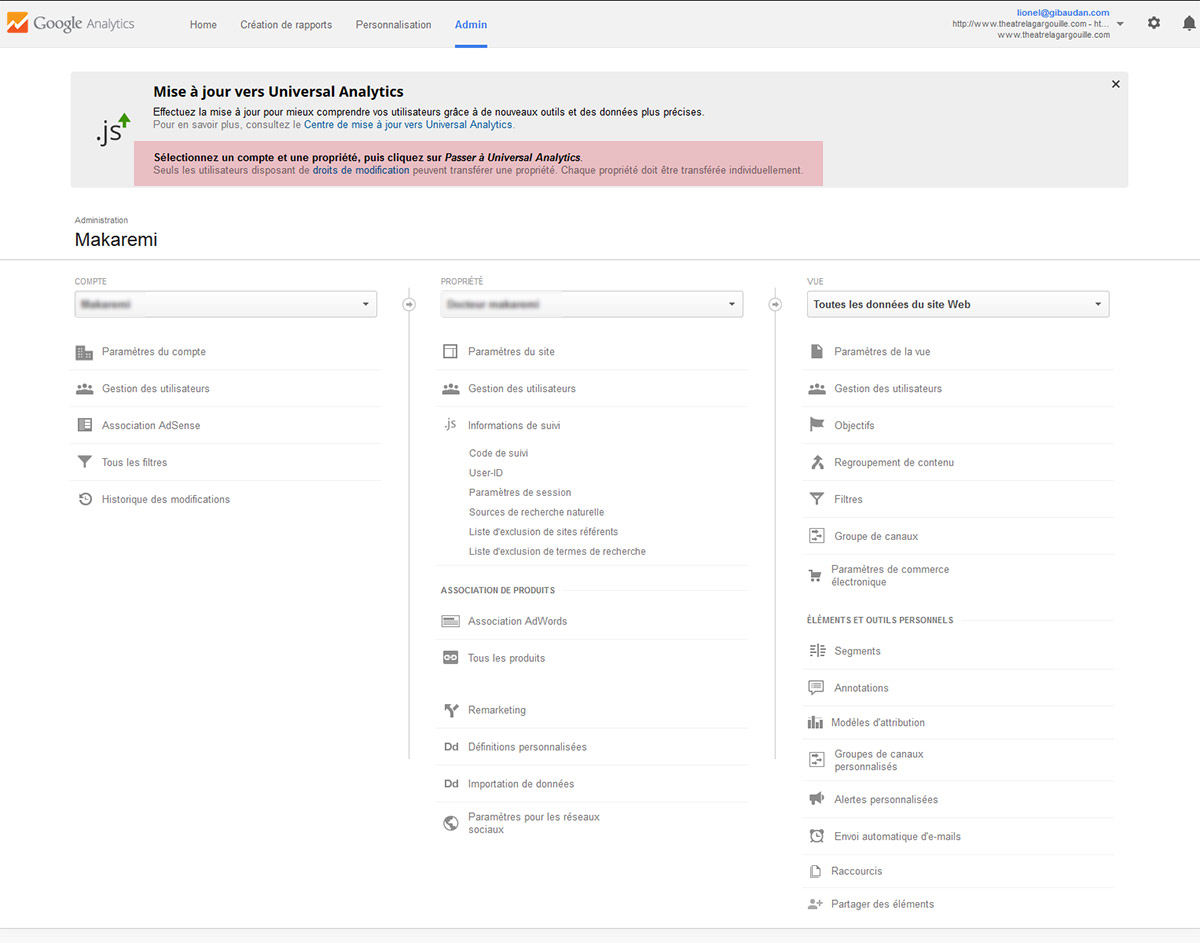Close the Universal Analytics upgrade banner
This screenshot has height=943, width=1200.
(x=1116, y=84)
